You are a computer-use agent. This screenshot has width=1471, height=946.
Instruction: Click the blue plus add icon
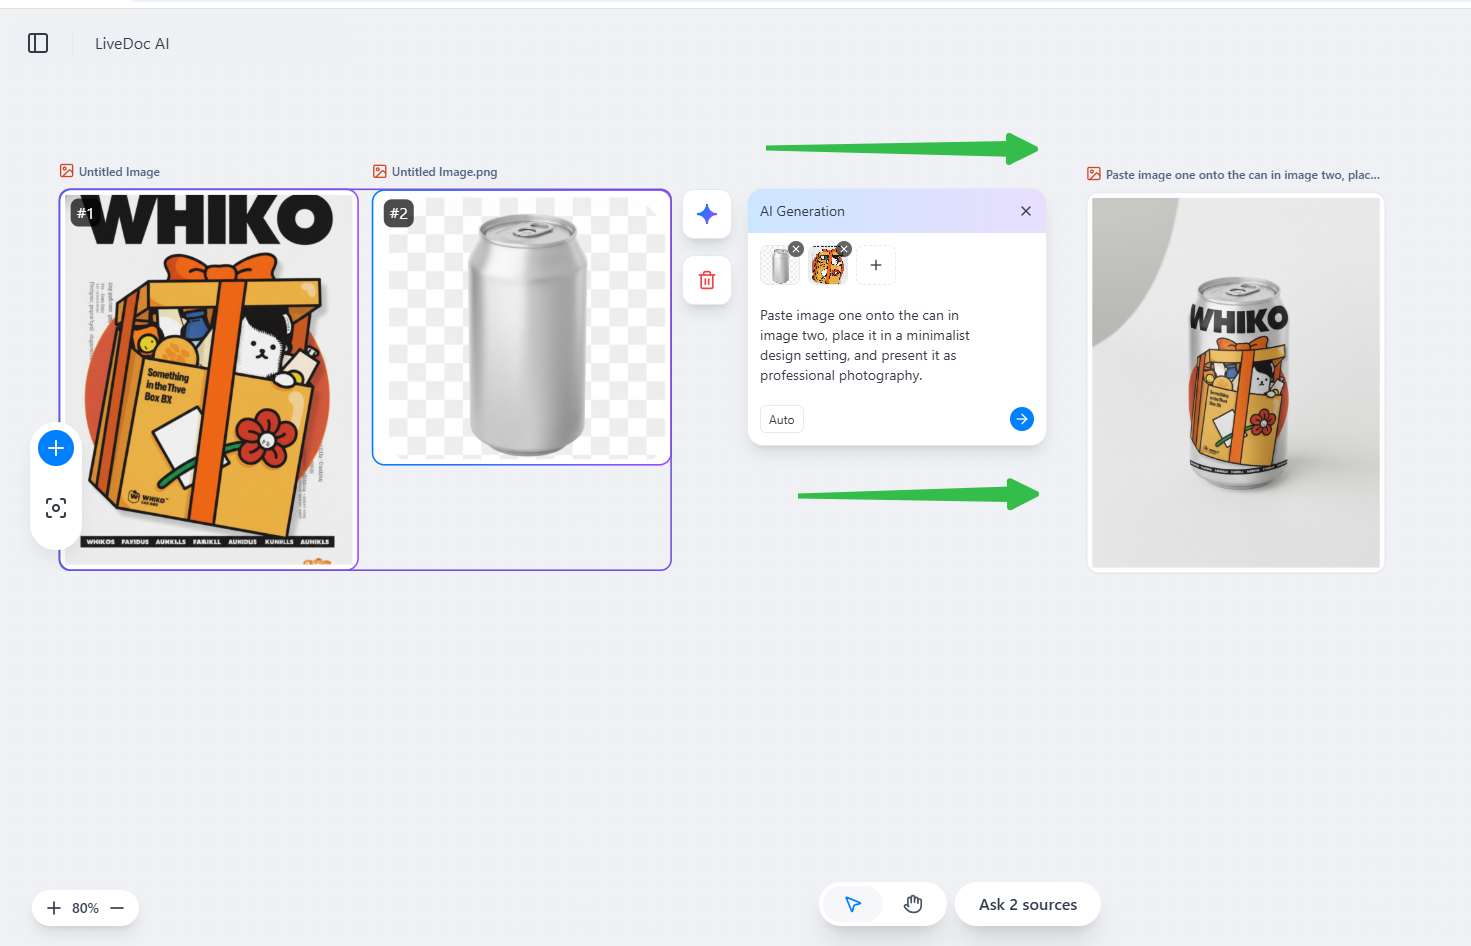point(55,447)
